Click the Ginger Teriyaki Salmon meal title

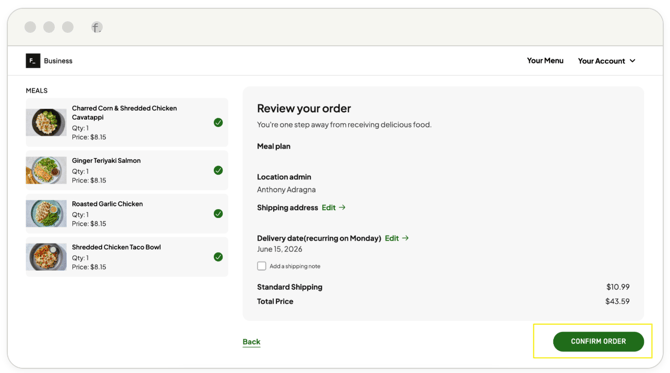(106, 161)
